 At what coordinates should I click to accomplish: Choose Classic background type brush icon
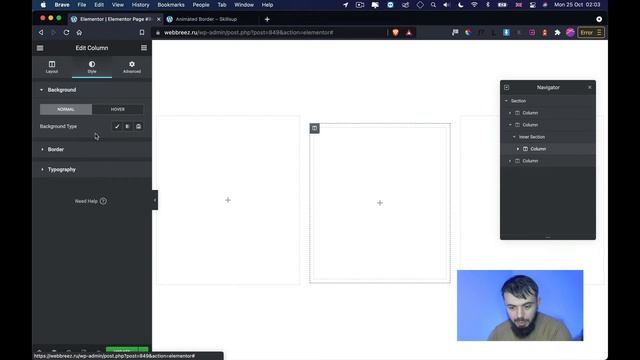point(117,127)
